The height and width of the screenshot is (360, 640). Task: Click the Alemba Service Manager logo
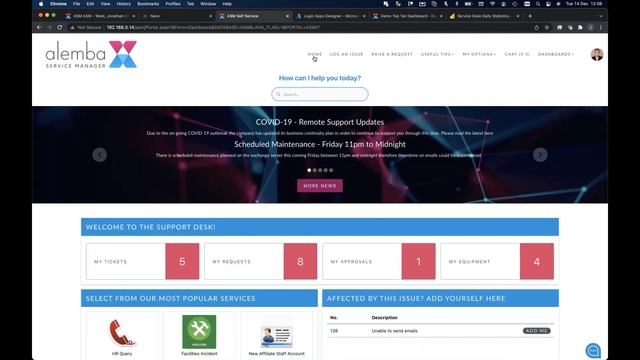(x=91, y=54)
